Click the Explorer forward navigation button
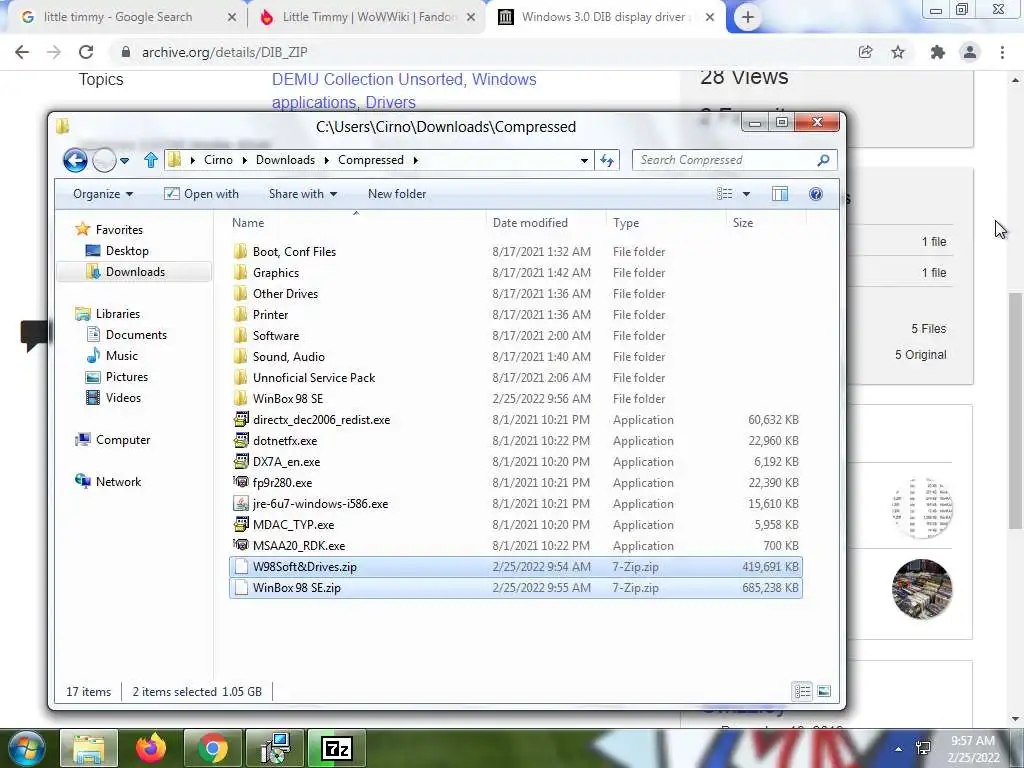 (104, 160)
